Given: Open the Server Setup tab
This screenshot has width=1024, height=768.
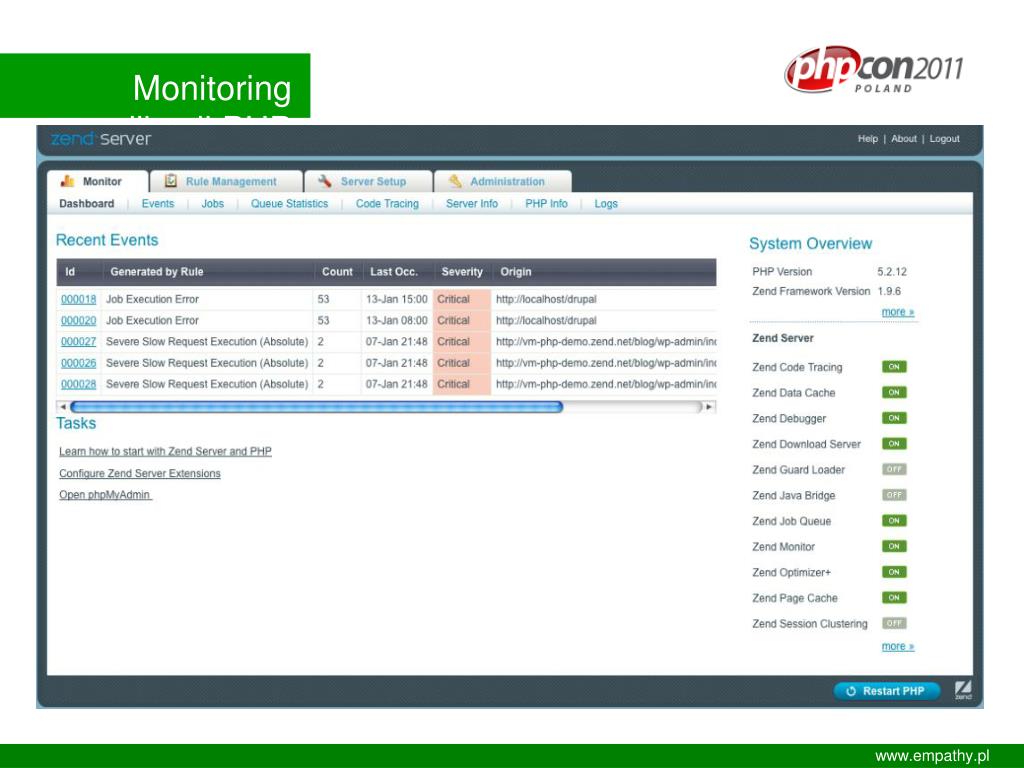Looking at the screenshot, I should pos(368,182).
